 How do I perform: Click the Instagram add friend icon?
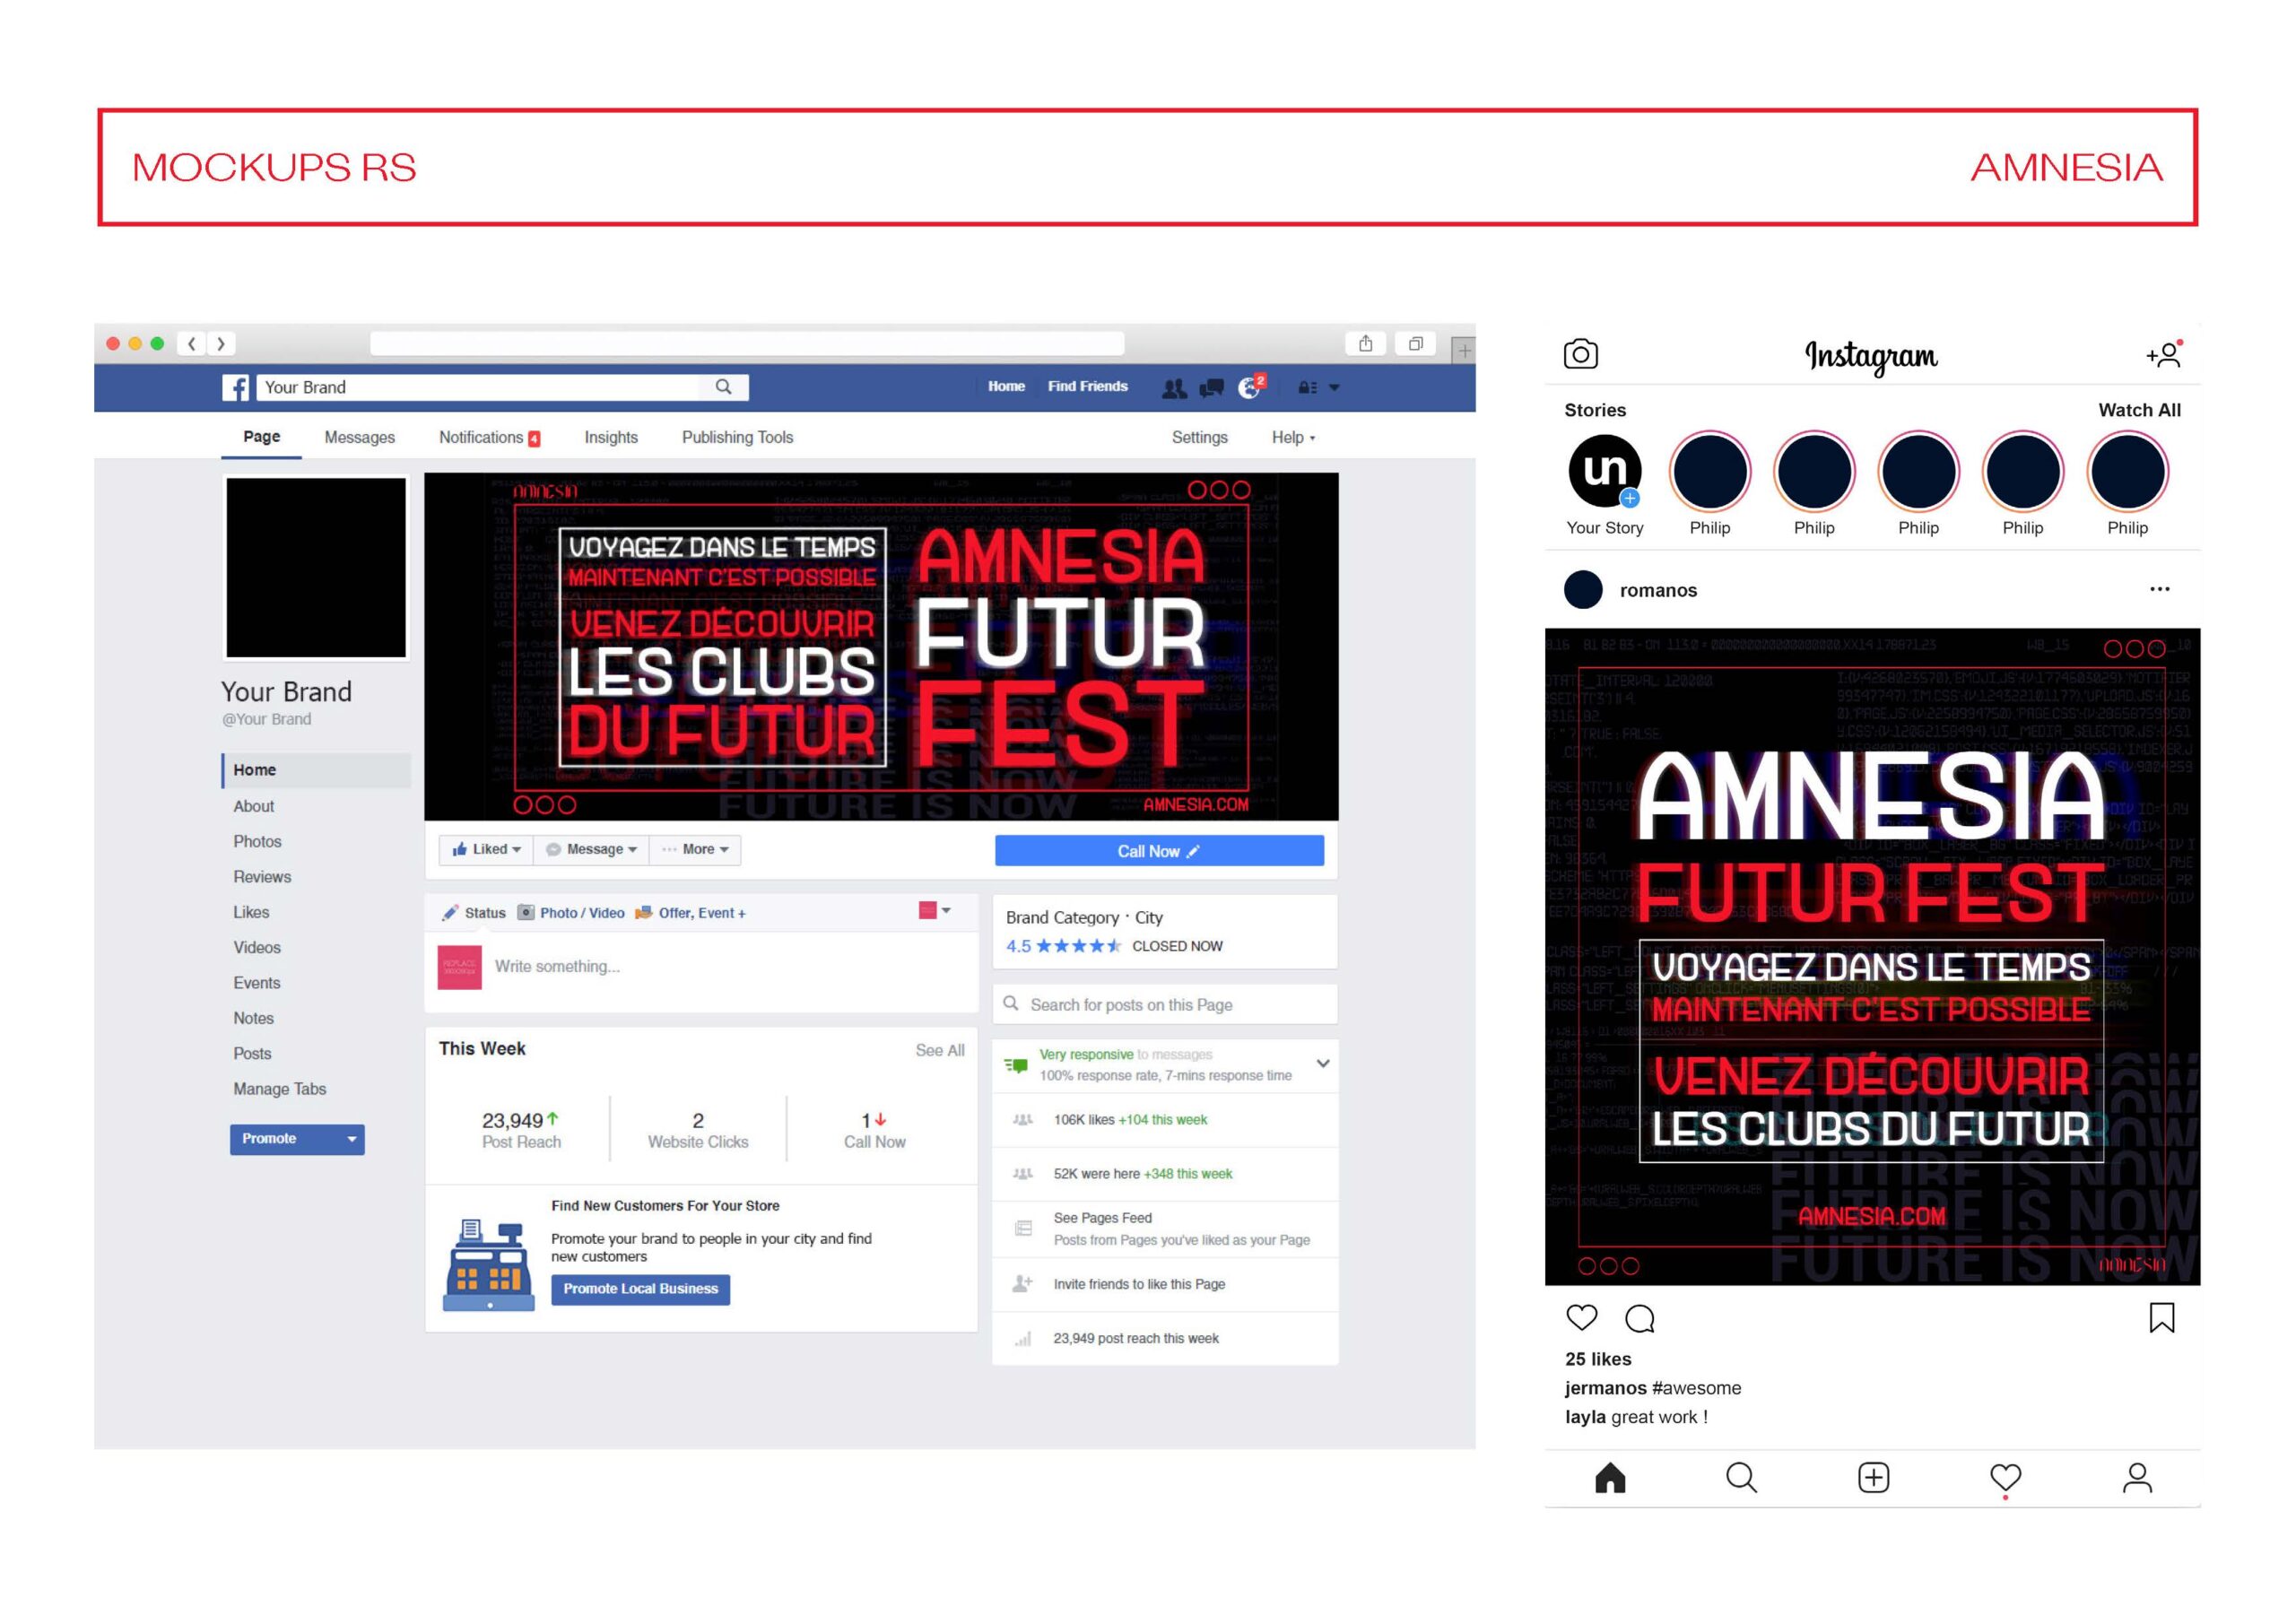click(x=2164, y=354)
